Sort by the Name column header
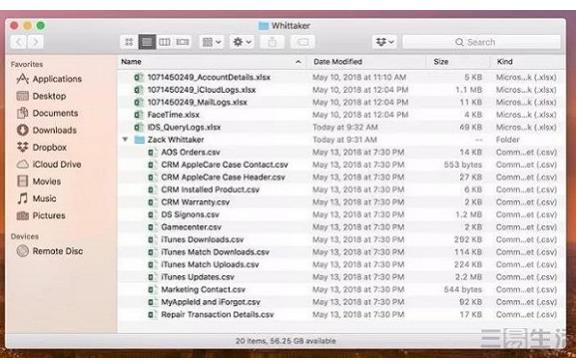577x364 pixels. tap(213, 61)
